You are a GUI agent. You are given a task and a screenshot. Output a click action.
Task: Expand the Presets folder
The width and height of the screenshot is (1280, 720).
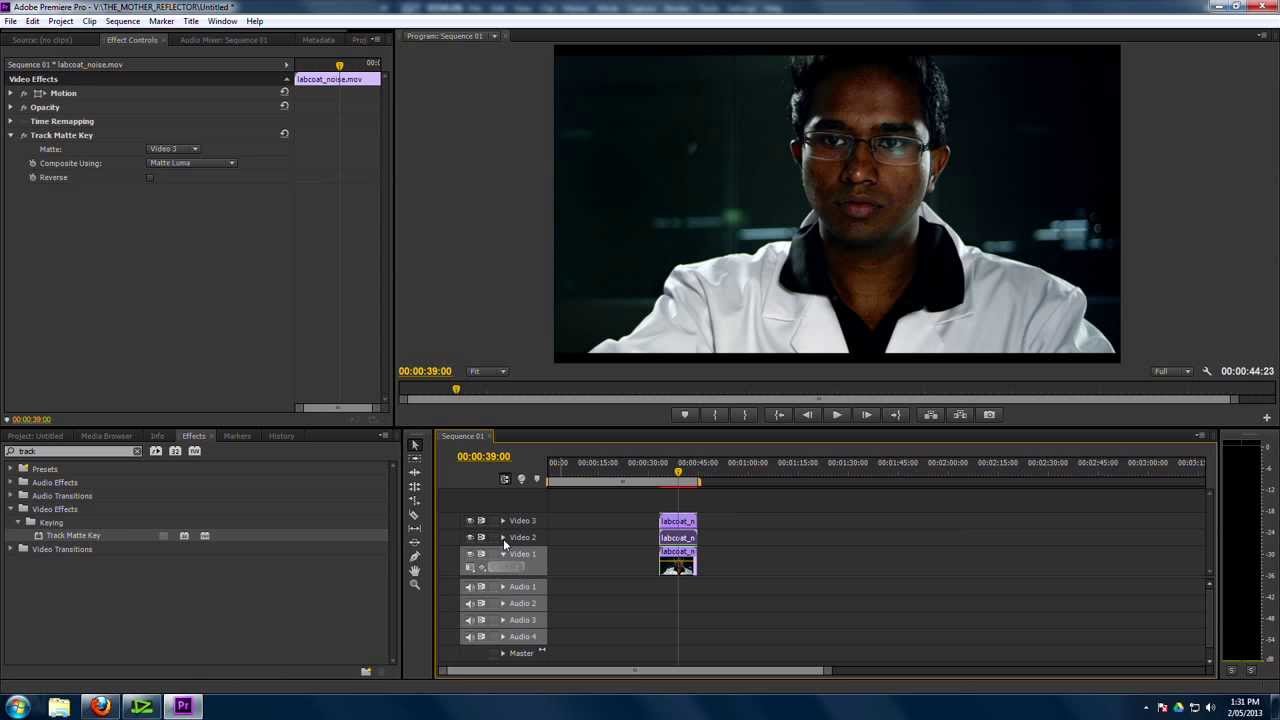click(10, 469)
